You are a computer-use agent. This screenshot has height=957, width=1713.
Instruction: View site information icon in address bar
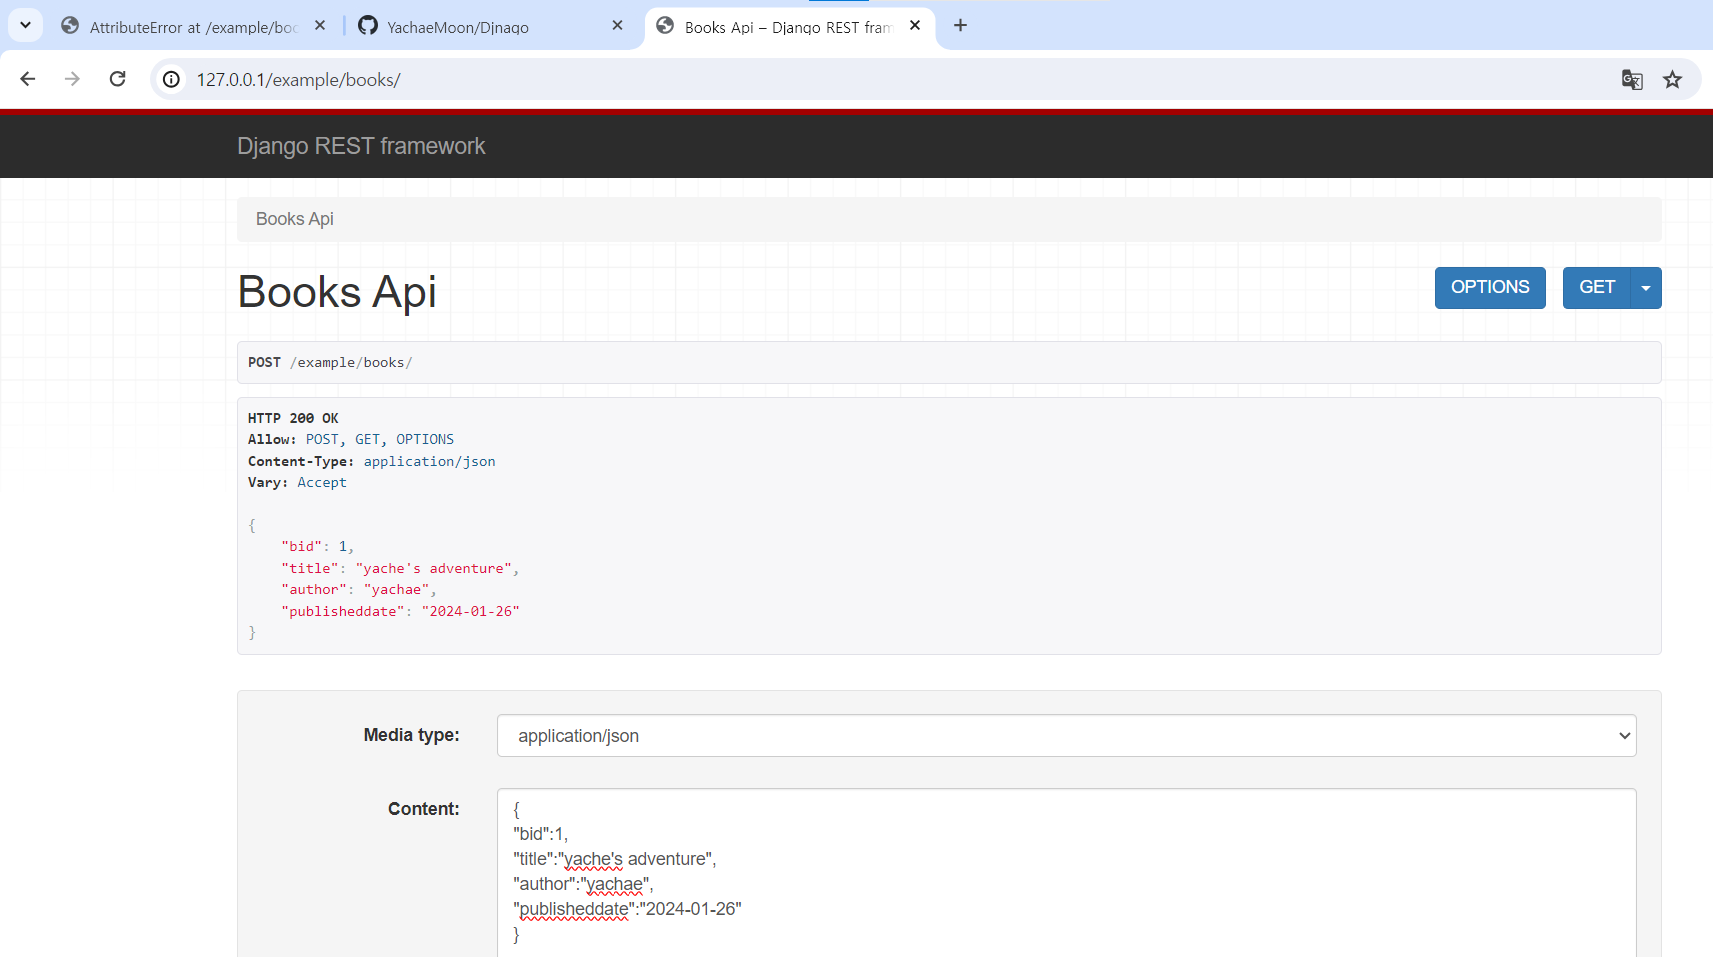click(x=172, y=79)
